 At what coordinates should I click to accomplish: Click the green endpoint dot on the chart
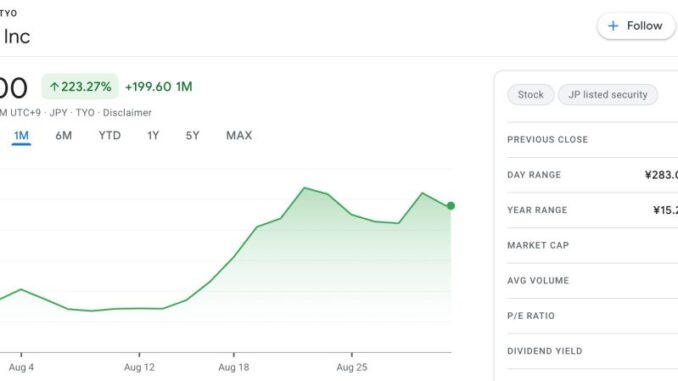[x=451, y=206]
